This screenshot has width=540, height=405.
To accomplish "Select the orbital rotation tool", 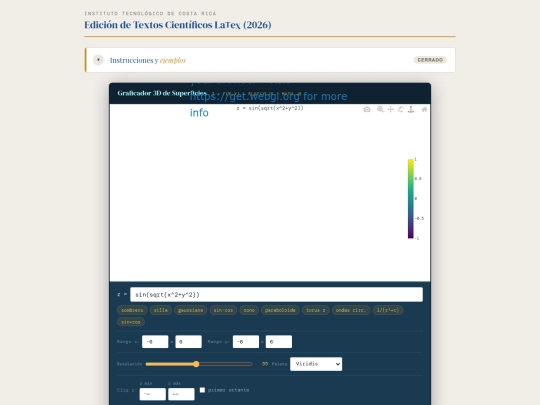I will (401, 110).
